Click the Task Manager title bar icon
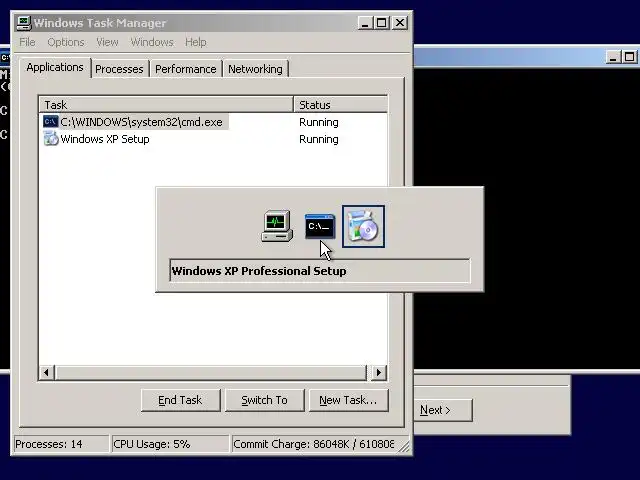The image size is (640, 480). 24,23
